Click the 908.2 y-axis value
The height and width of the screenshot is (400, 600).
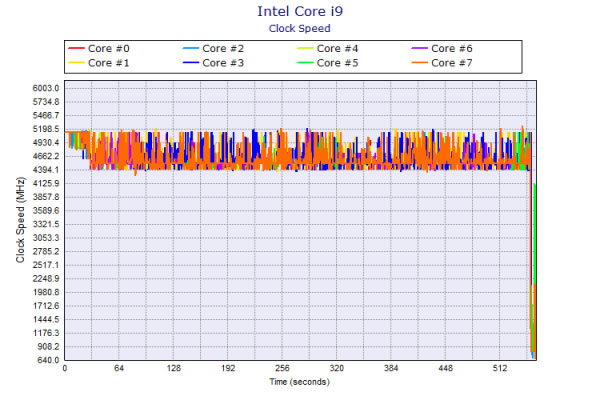[x=48, y=346]
